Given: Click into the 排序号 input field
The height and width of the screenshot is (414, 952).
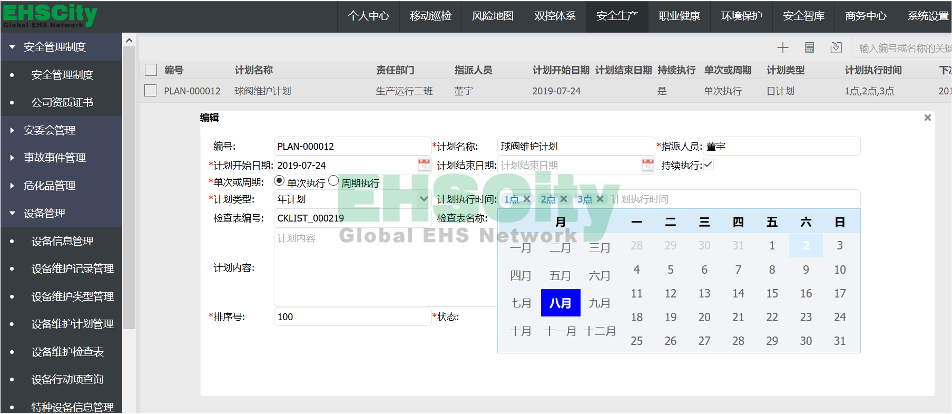Looking at the screenshot, I should (x=350, y=316).
